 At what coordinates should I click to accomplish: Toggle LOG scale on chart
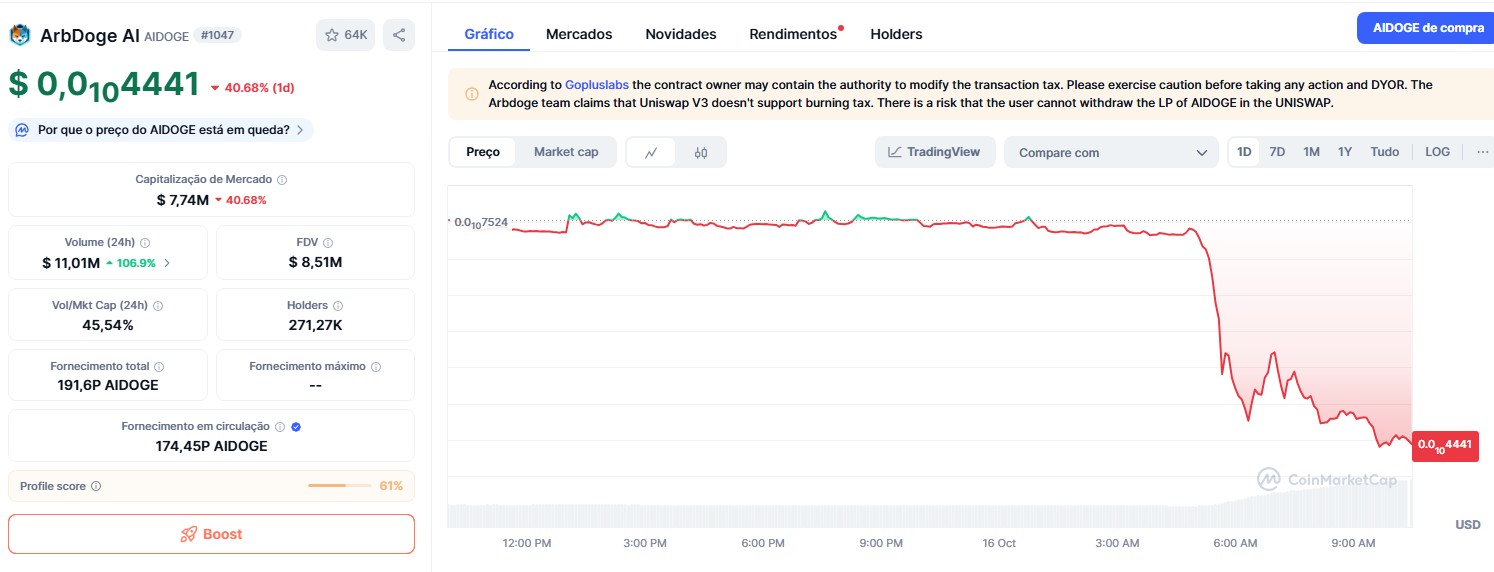[x=1437, y=152]
